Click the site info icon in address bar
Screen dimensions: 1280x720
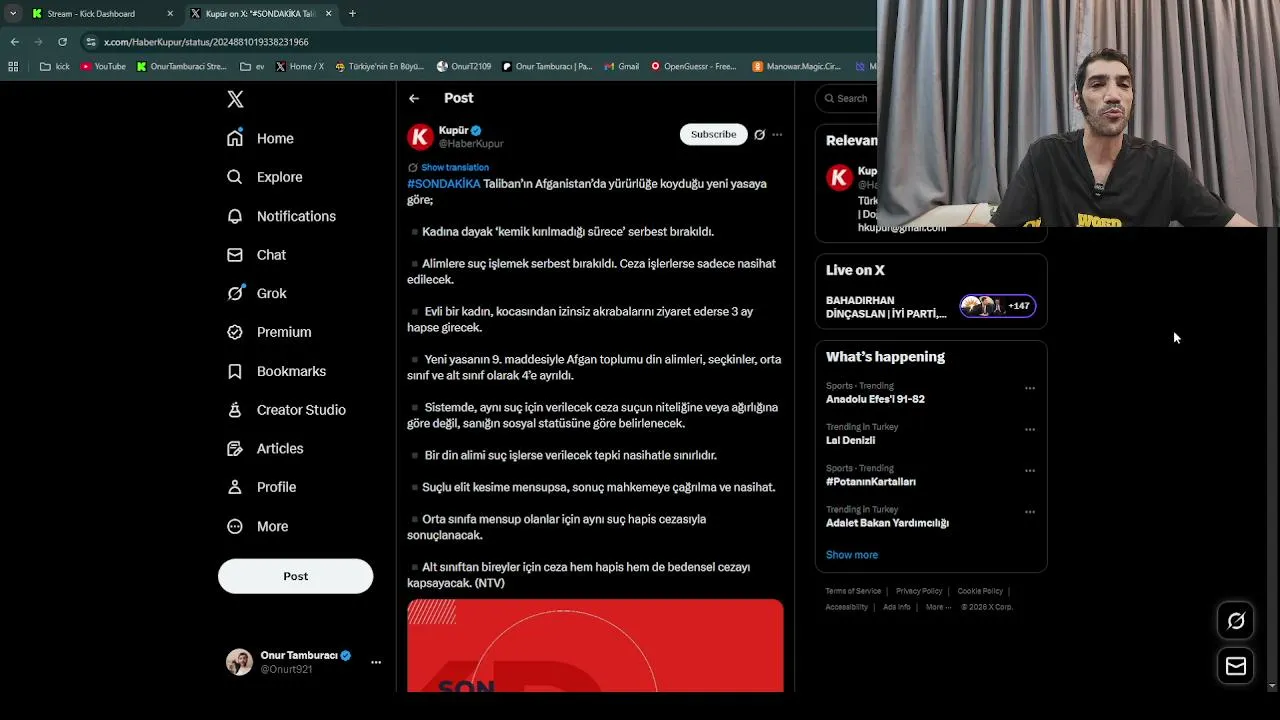(x=91, y=42)
